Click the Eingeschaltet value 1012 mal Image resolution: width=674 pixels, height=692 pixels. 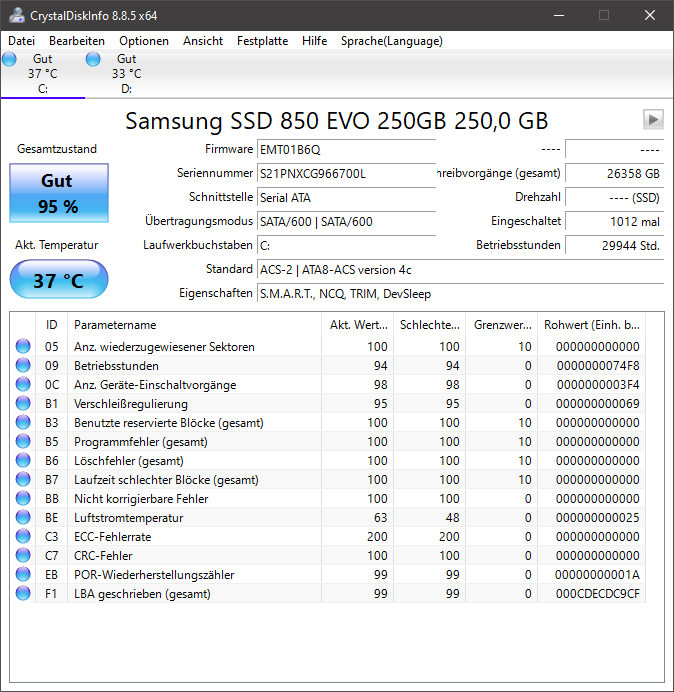pos(614,221)
